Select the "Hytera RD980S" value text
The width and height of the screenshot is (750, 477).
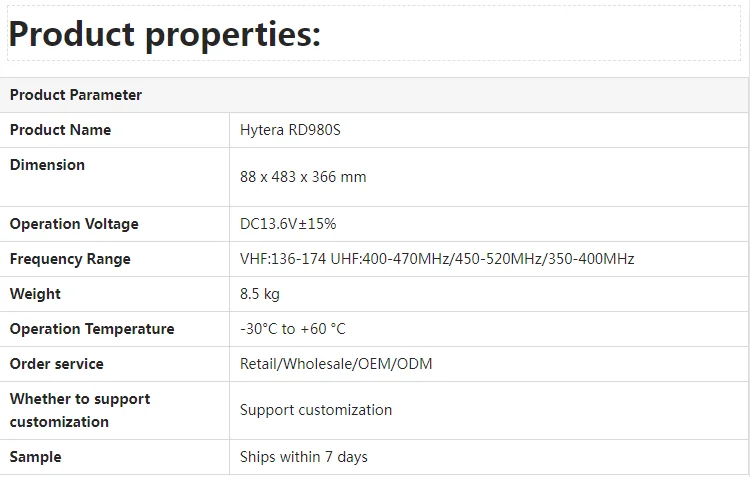coord(291,130)
